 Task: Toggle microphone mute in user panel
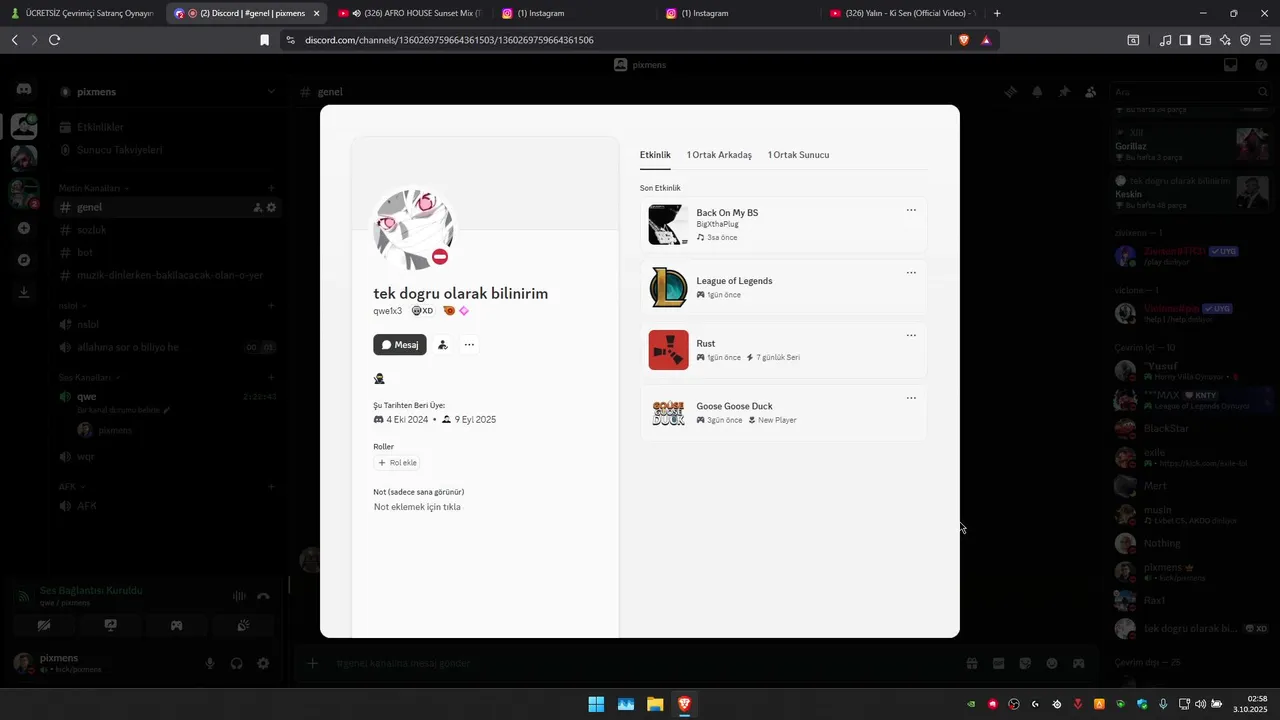pyautogui.click(x=210, y=663)
